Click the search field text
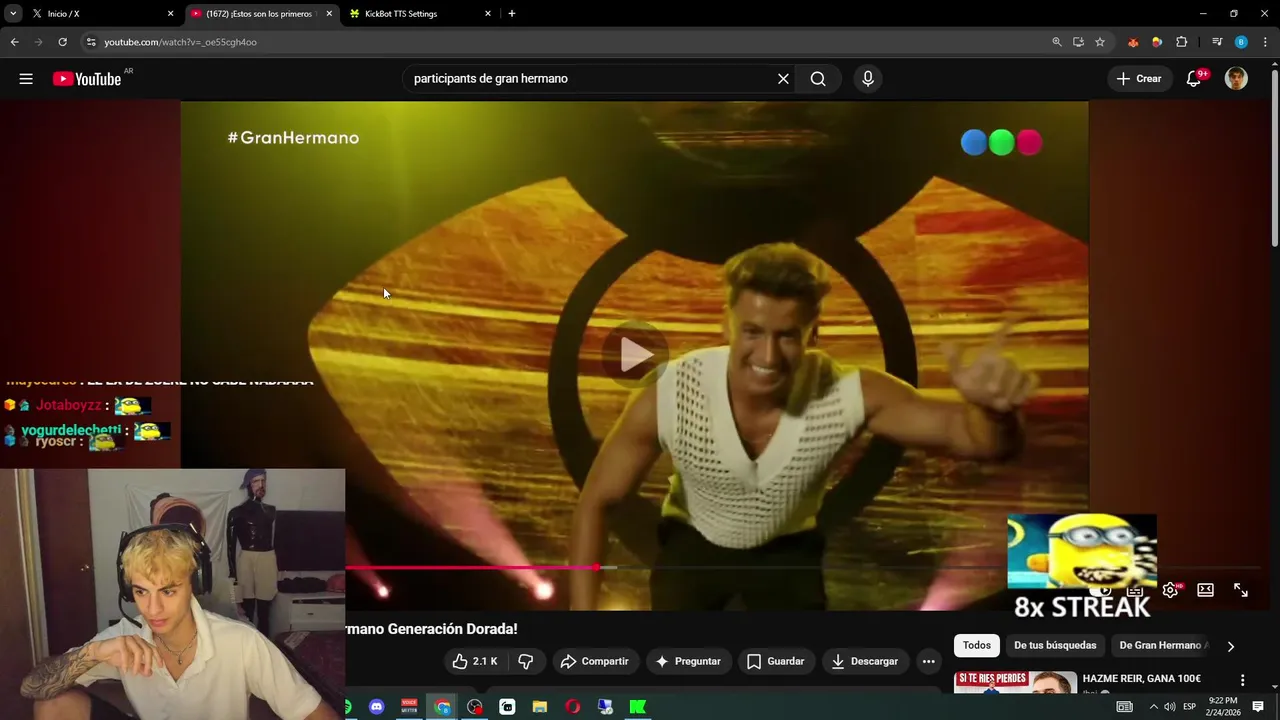Screen dimensions: 1280x720 click(x=491, y=79)
